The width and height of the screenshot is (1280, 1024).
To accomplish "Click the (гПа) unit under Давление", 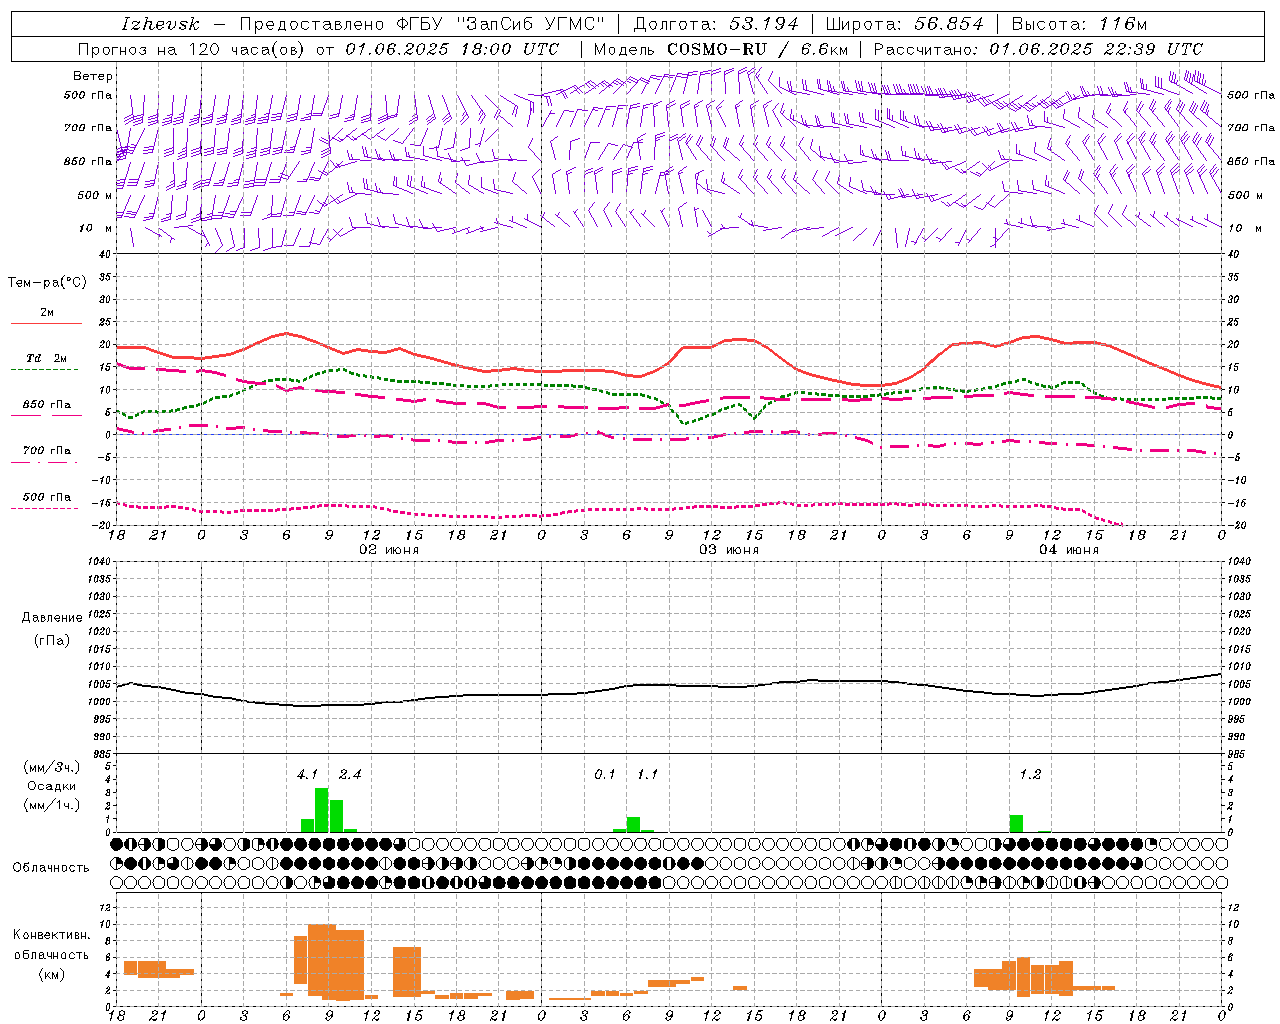I will tap(52, 640).
